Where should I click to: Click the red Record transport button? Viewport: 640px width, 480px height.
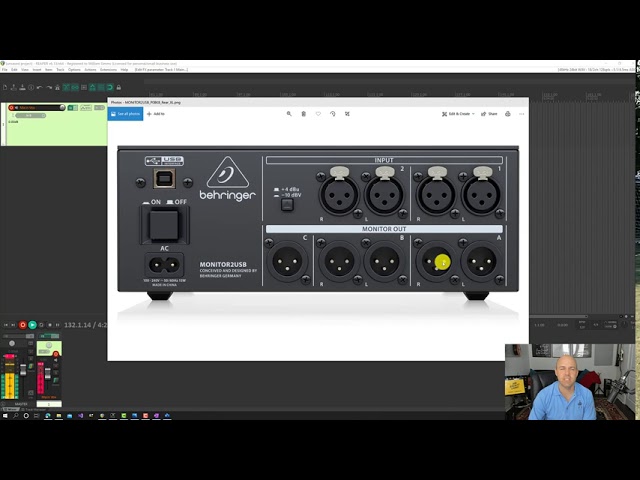click(x=22, y=325)
